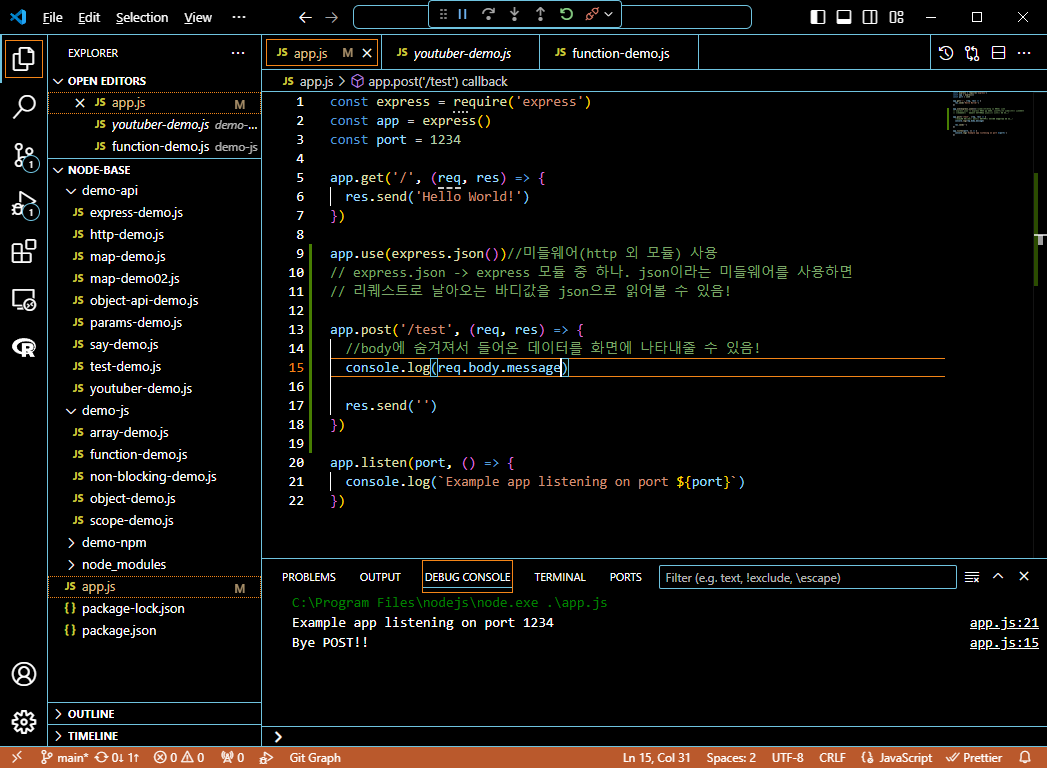The width and height of the screenshot is (1047, 768).
Task: Open the Run and Debug view
Action: point(24,204)
